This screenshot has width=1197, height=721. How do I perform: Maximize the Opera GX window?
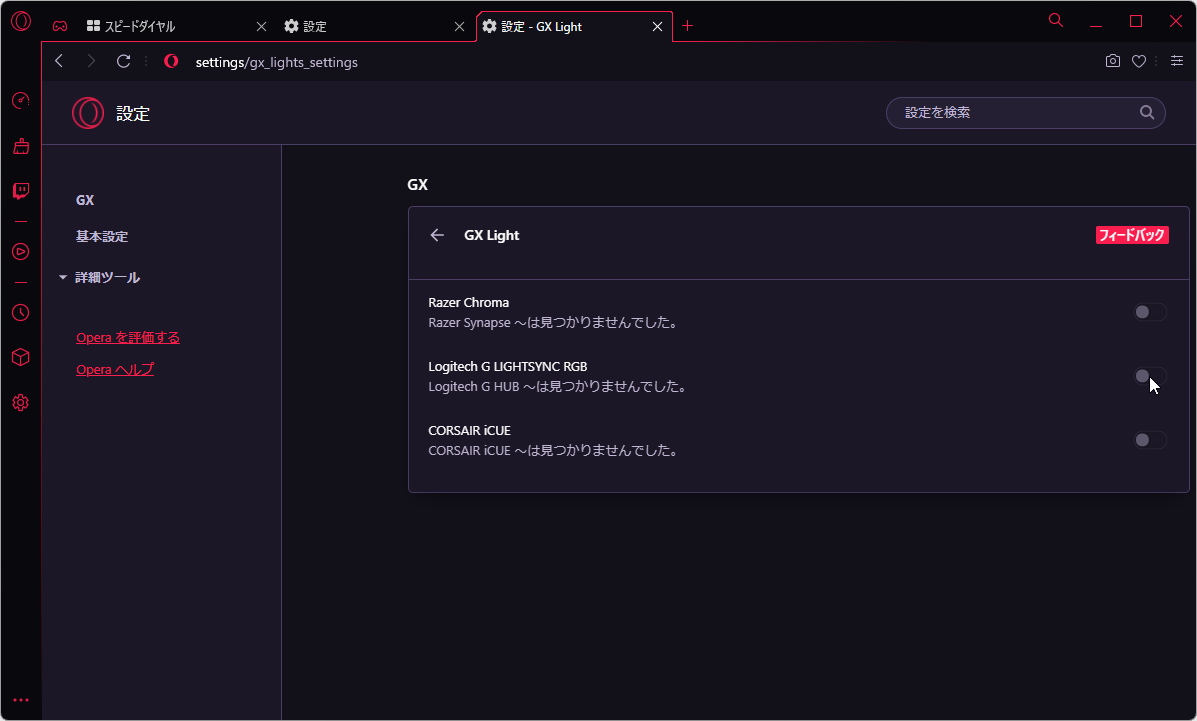pos(1136,21)
